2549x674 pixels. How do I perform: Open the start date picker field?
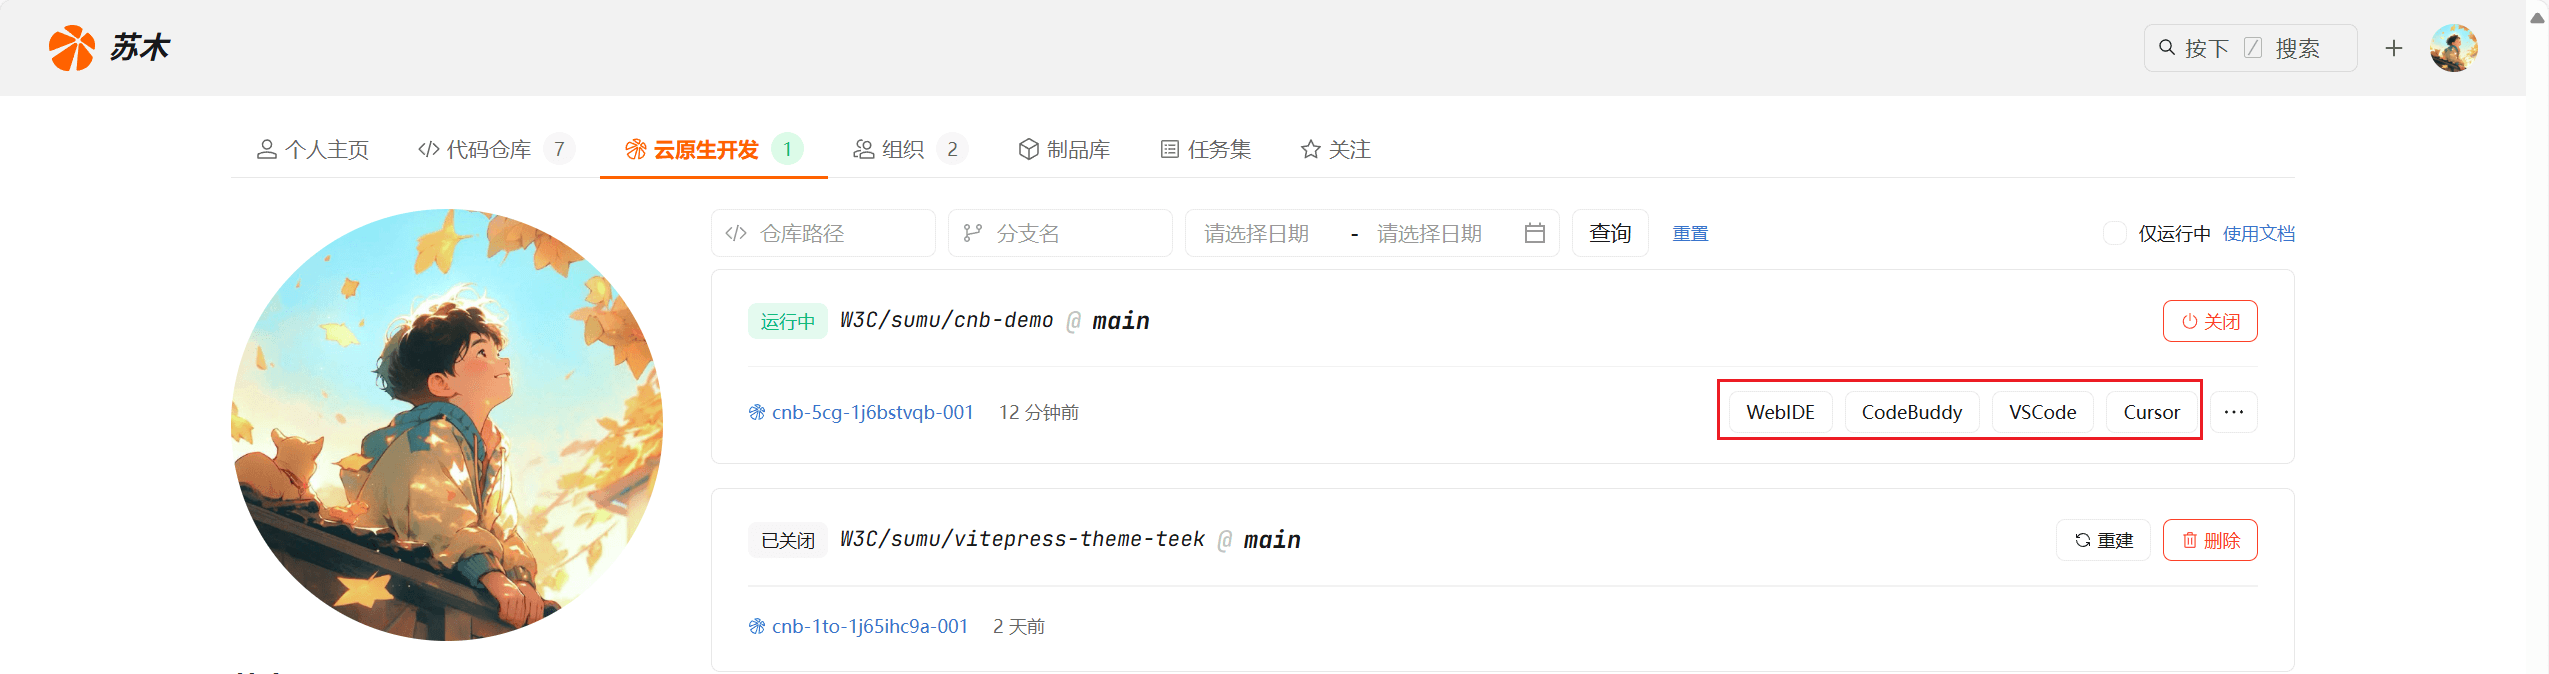point(1256,233)
